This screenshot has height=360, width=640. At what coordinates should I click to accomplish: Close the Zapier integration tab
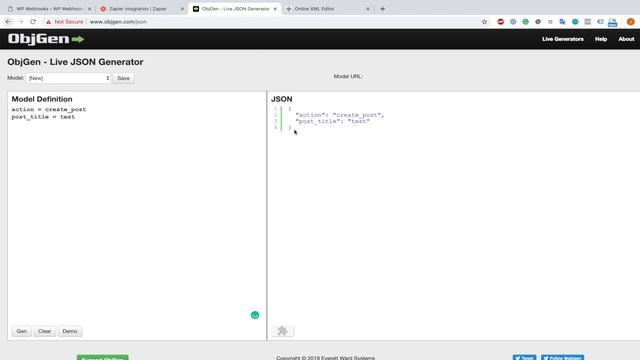pos(182,9)
